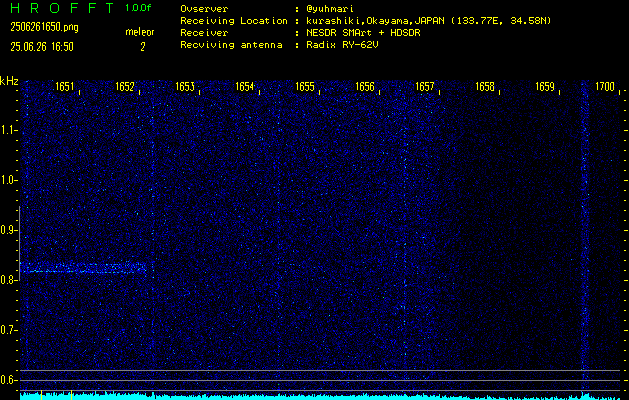
Task: Click the 1657 time axis marker
Action: point(425,86)
